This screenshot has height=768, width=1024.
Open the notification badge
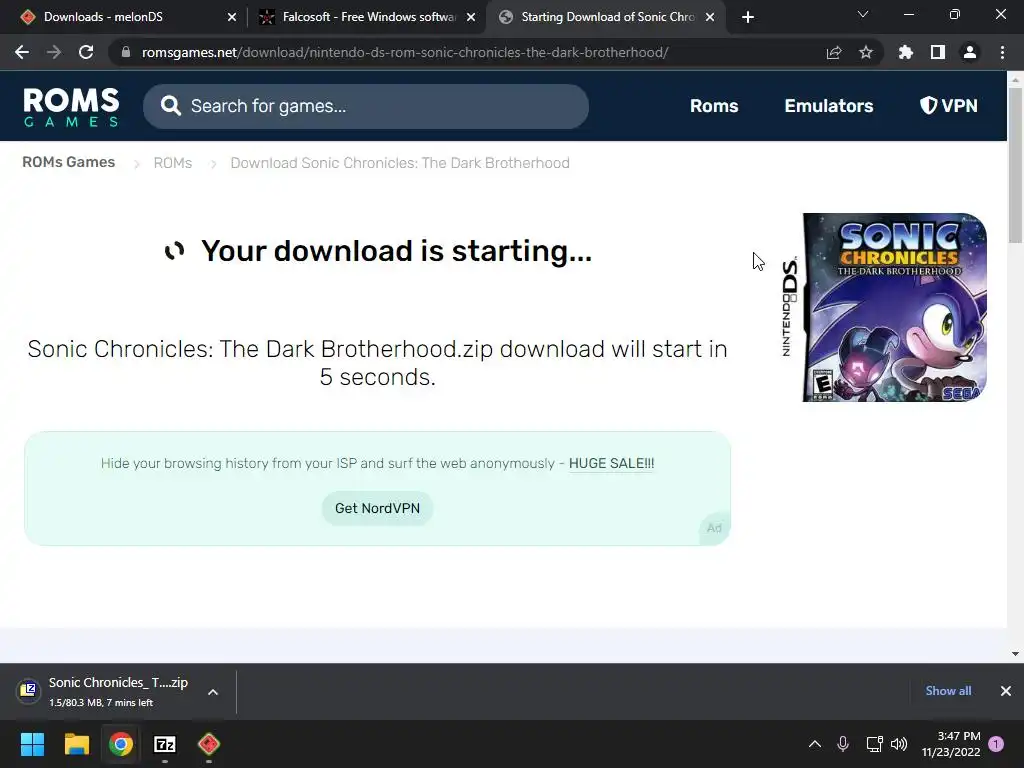pos(996,744)
